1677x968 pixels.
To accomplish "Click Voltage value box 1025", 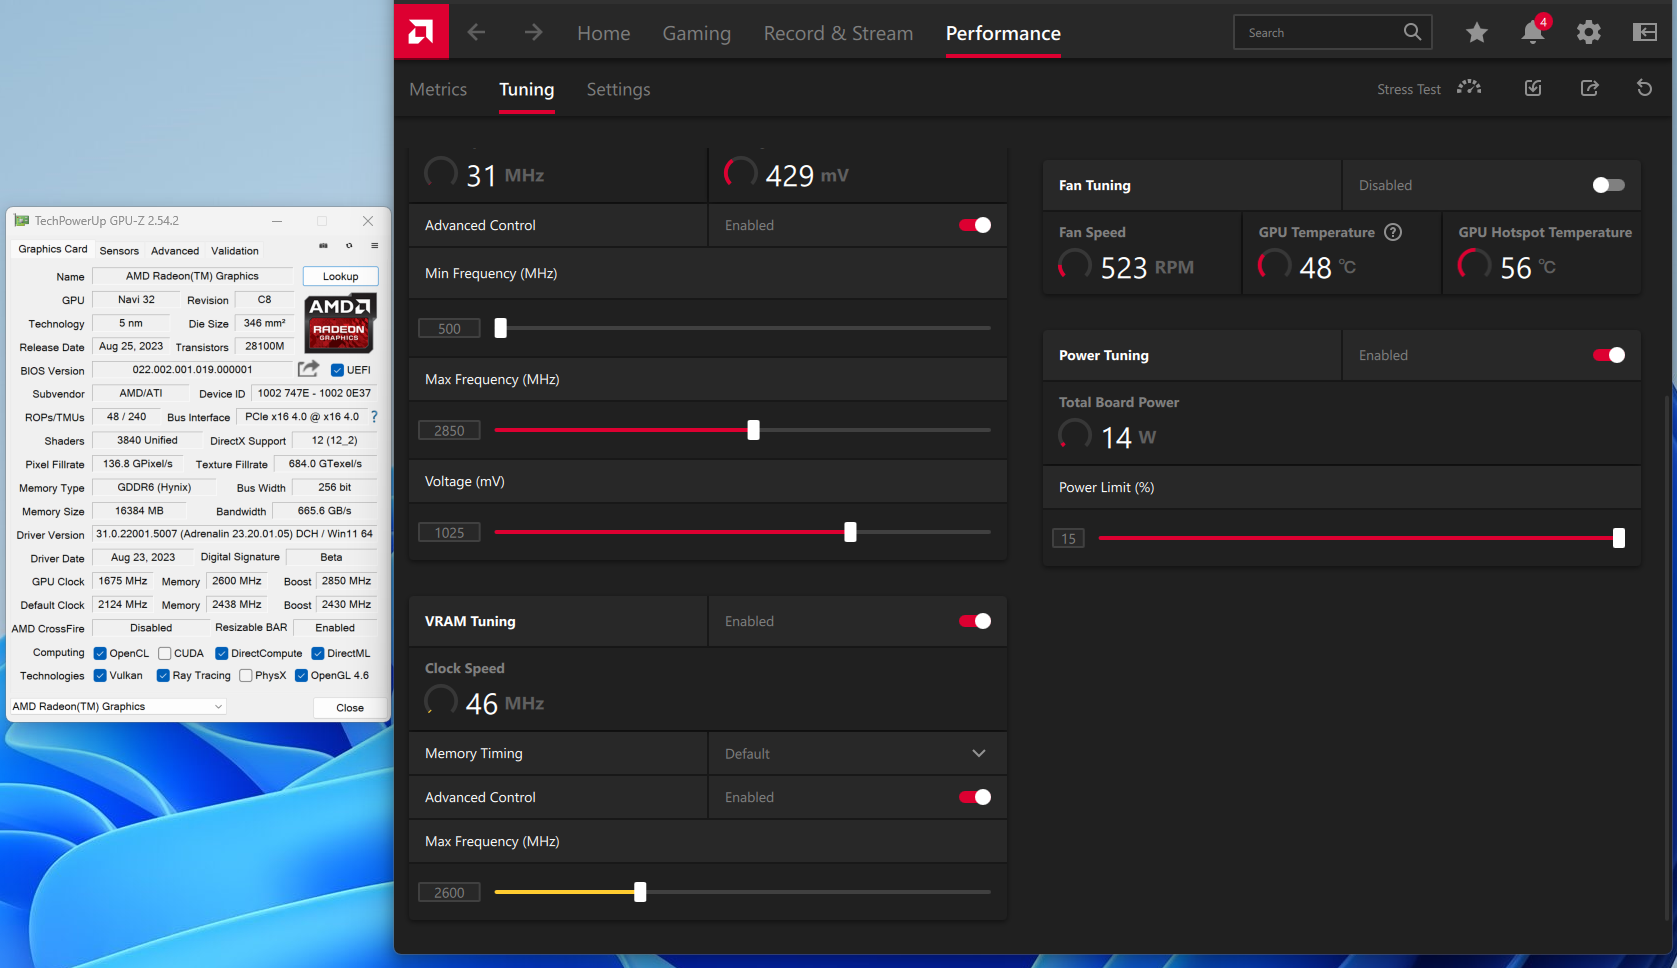I will click(449, 532).
